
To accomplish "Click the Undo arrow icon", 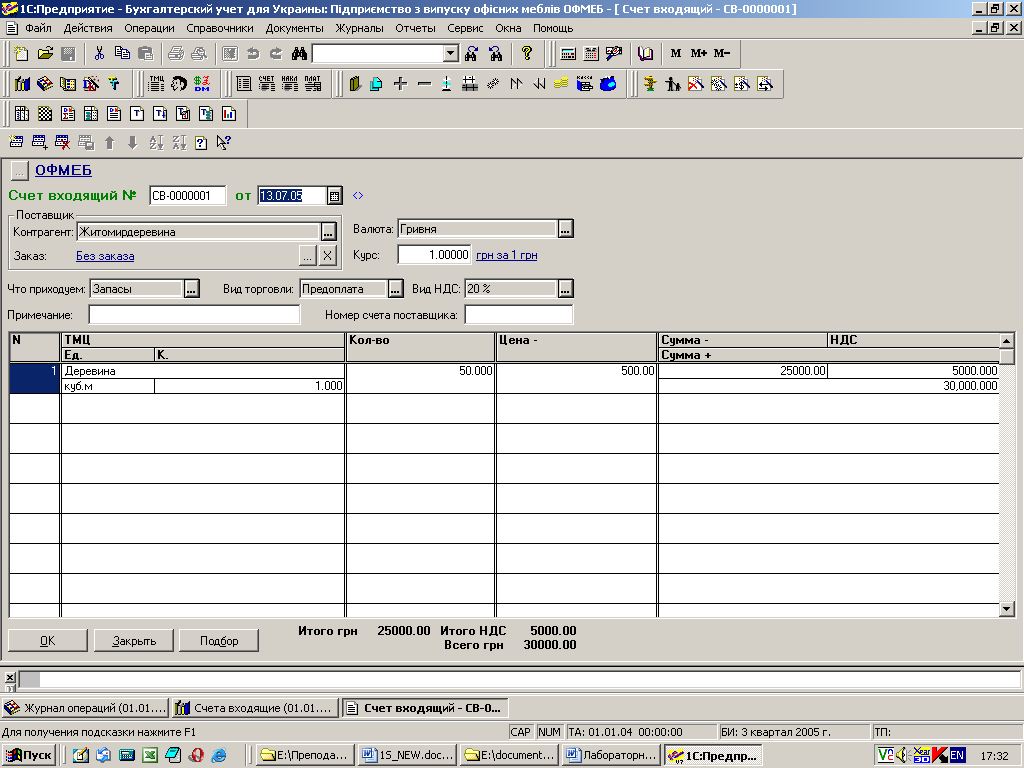I will tap(253, 54).
